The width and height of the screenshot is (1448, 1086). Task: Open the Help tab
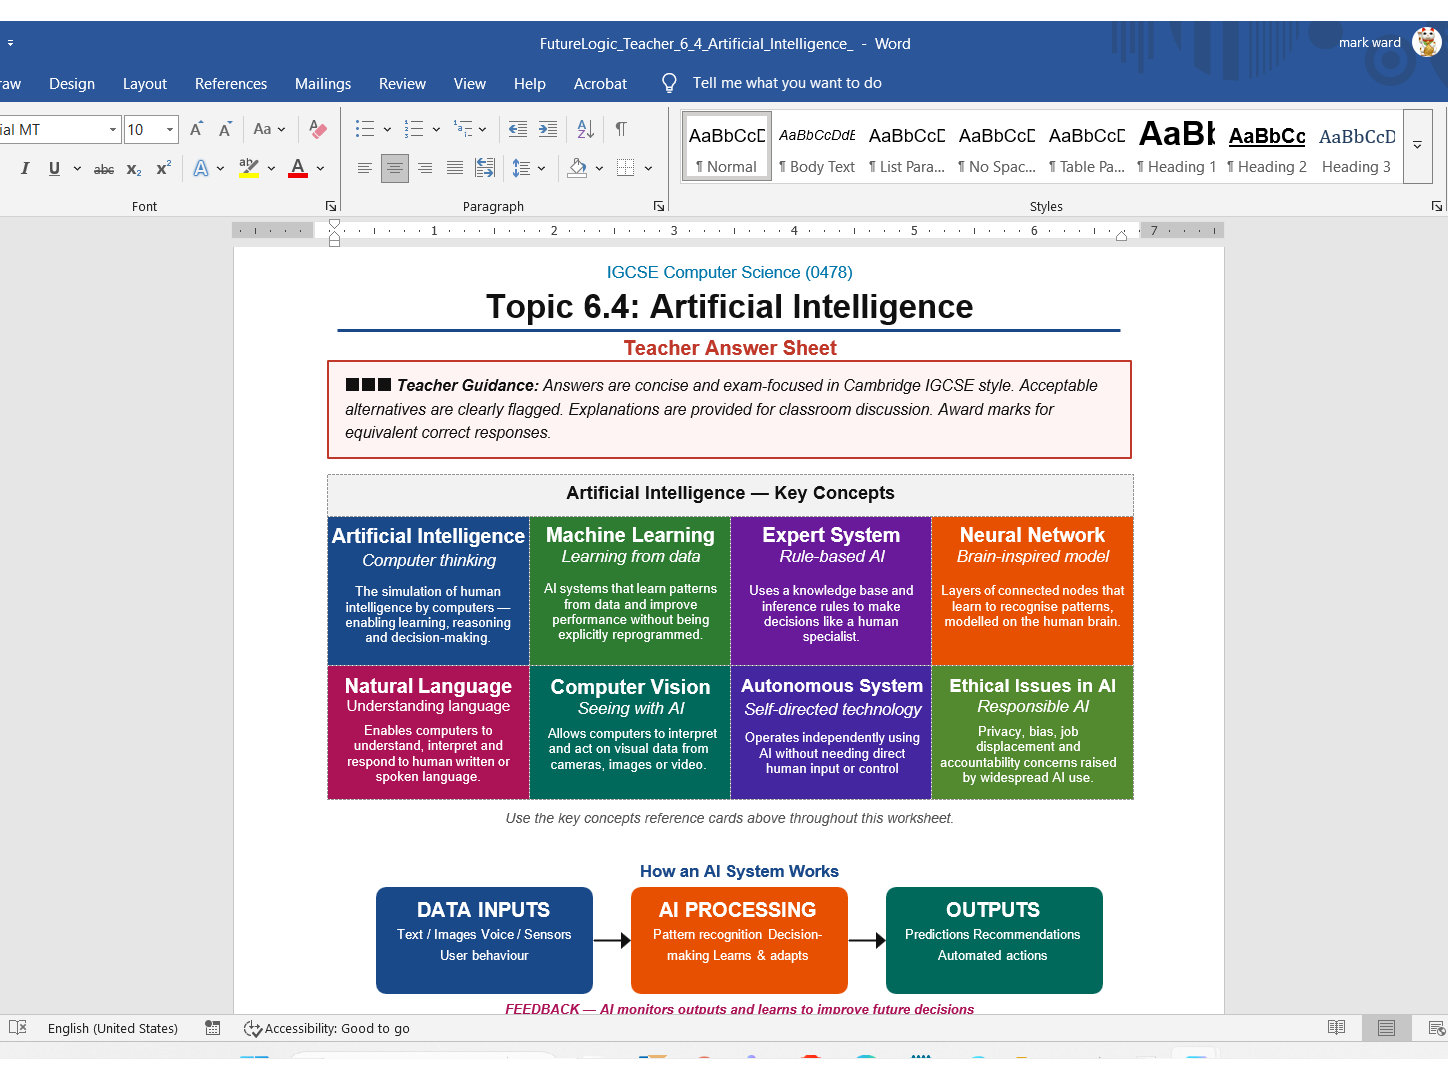530,84
